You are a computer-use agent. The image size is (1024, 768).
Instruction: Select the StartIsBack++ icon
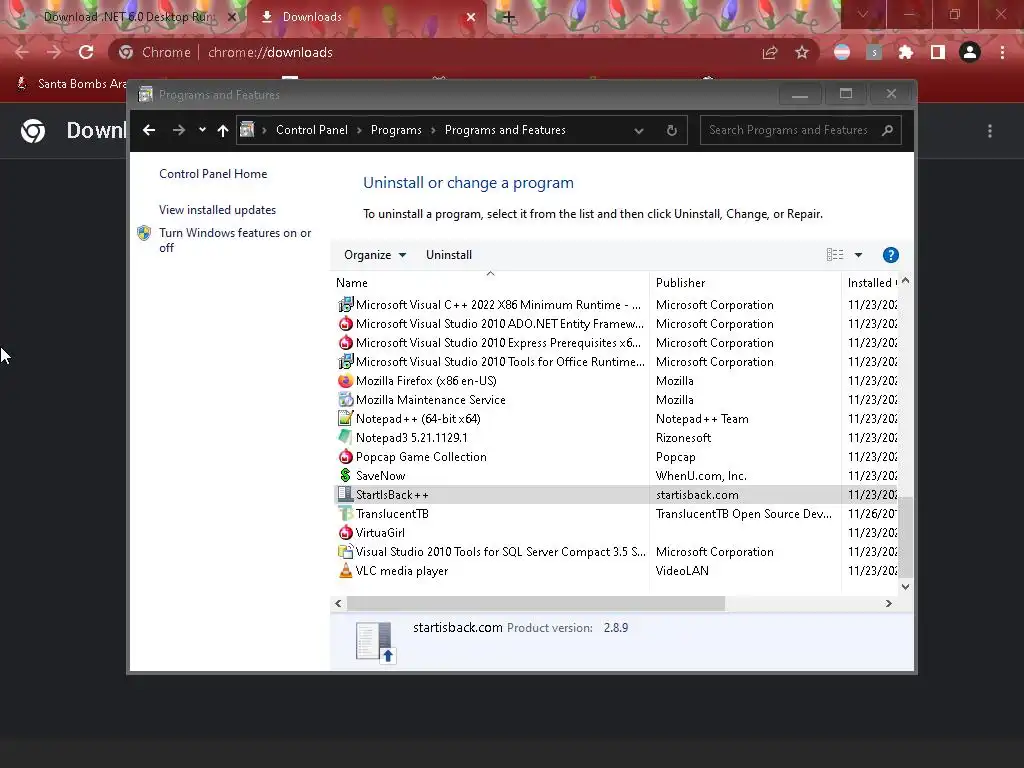click(x=345, y=494)
